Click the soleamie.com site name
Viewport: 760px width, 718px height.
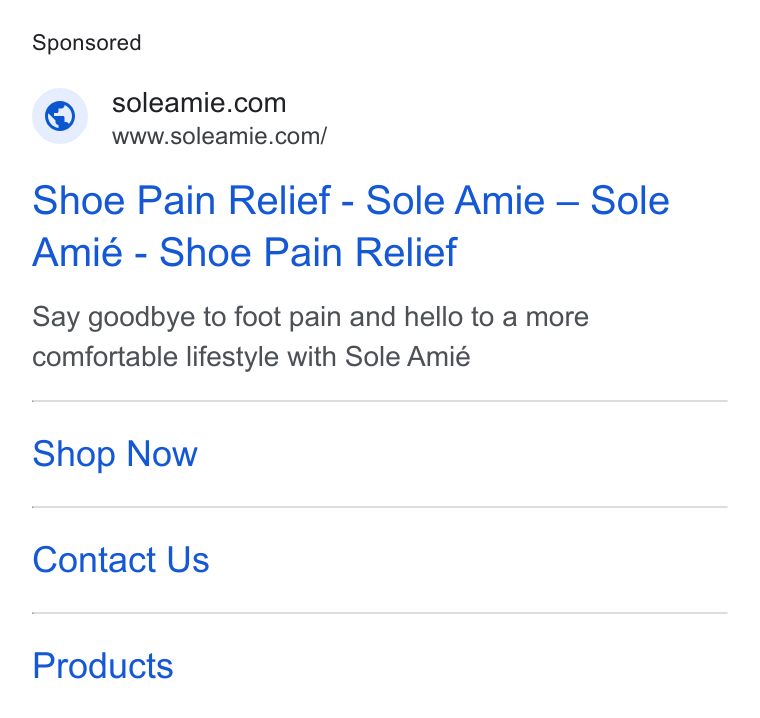pyautogui.click(x=199, y=103)
